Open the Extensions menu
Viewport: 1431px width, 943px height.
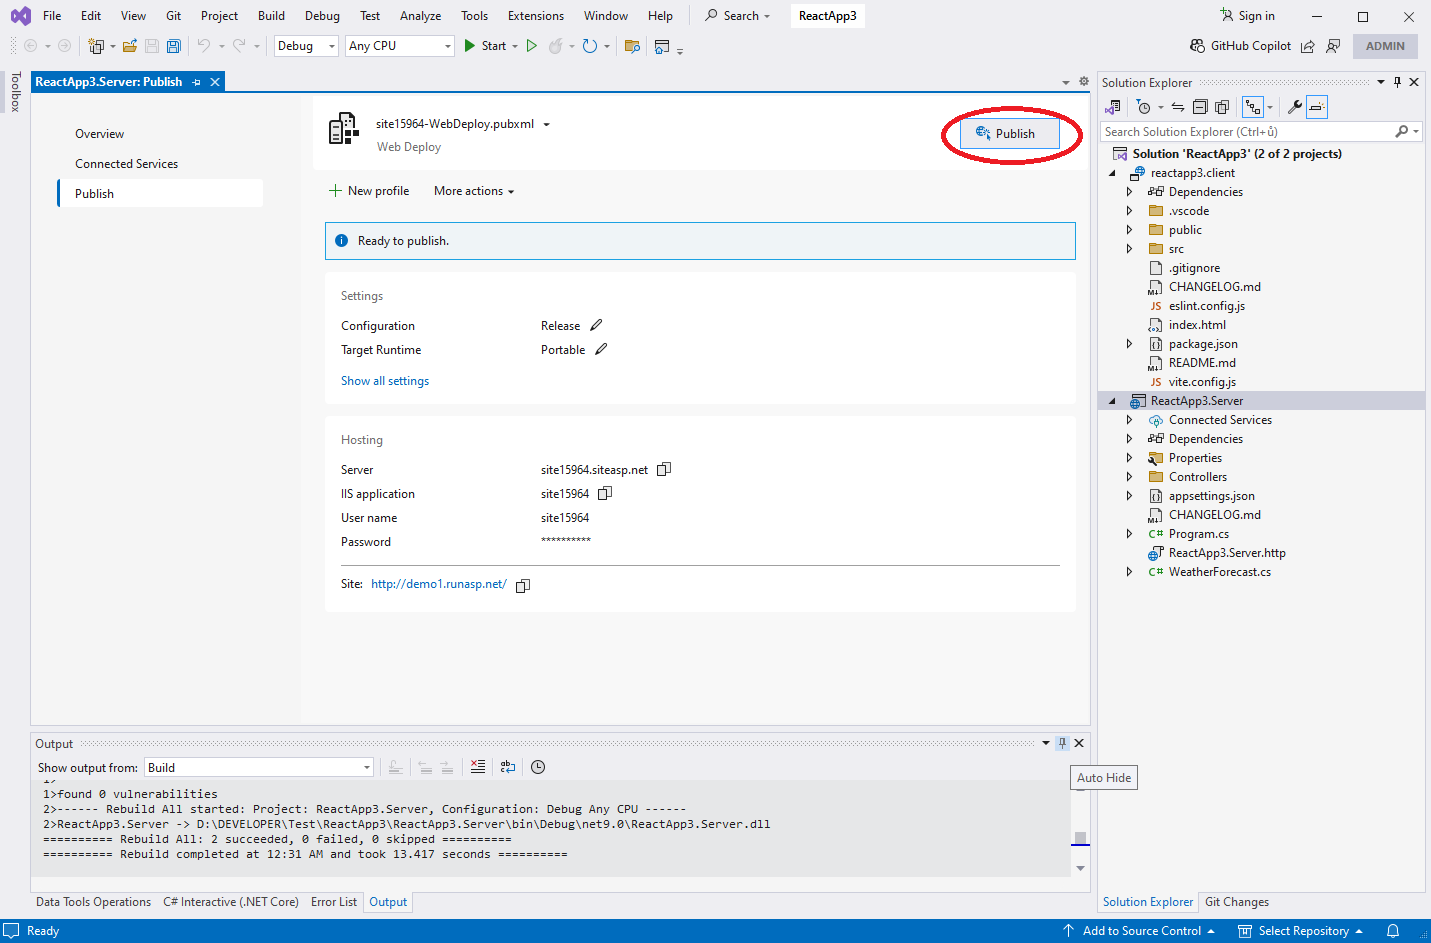[x=536, y=16]
